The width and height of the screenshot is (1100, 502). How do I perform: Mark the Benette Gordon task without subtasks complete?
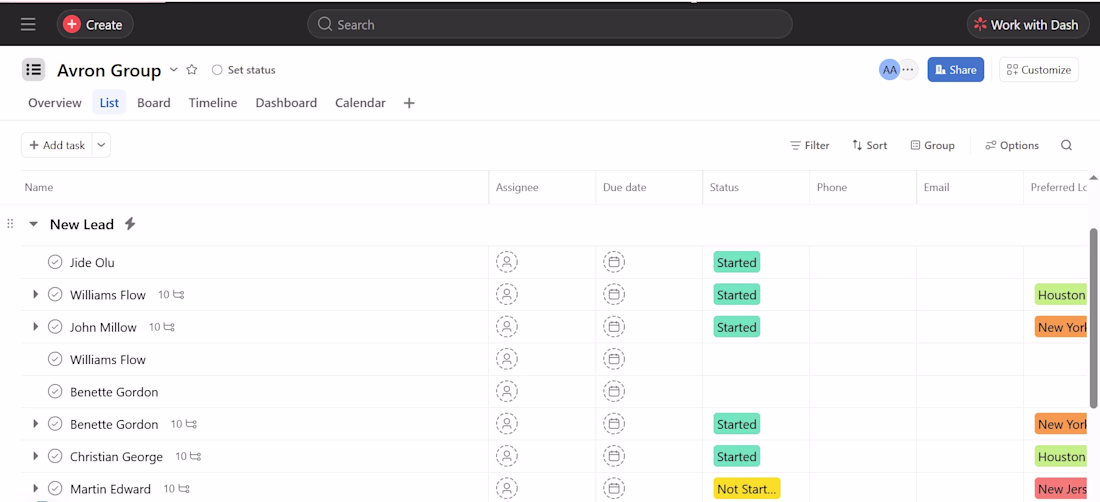point(55,391)
